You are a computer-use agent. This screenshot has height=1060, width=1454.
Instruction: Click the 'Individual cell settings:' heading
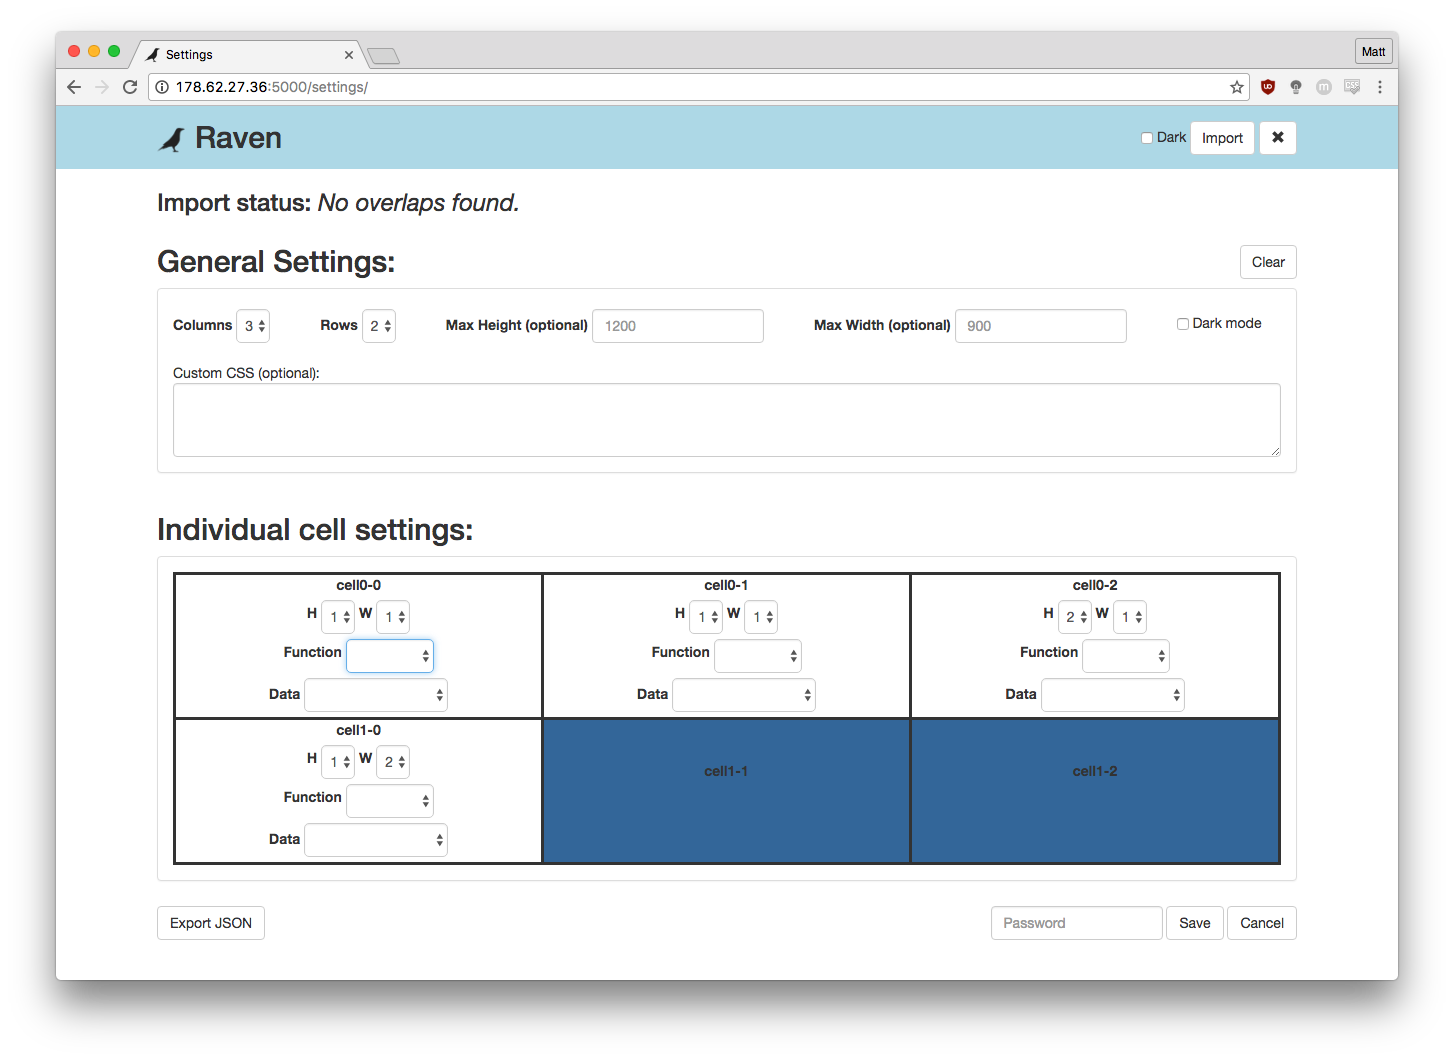(315, 530)
